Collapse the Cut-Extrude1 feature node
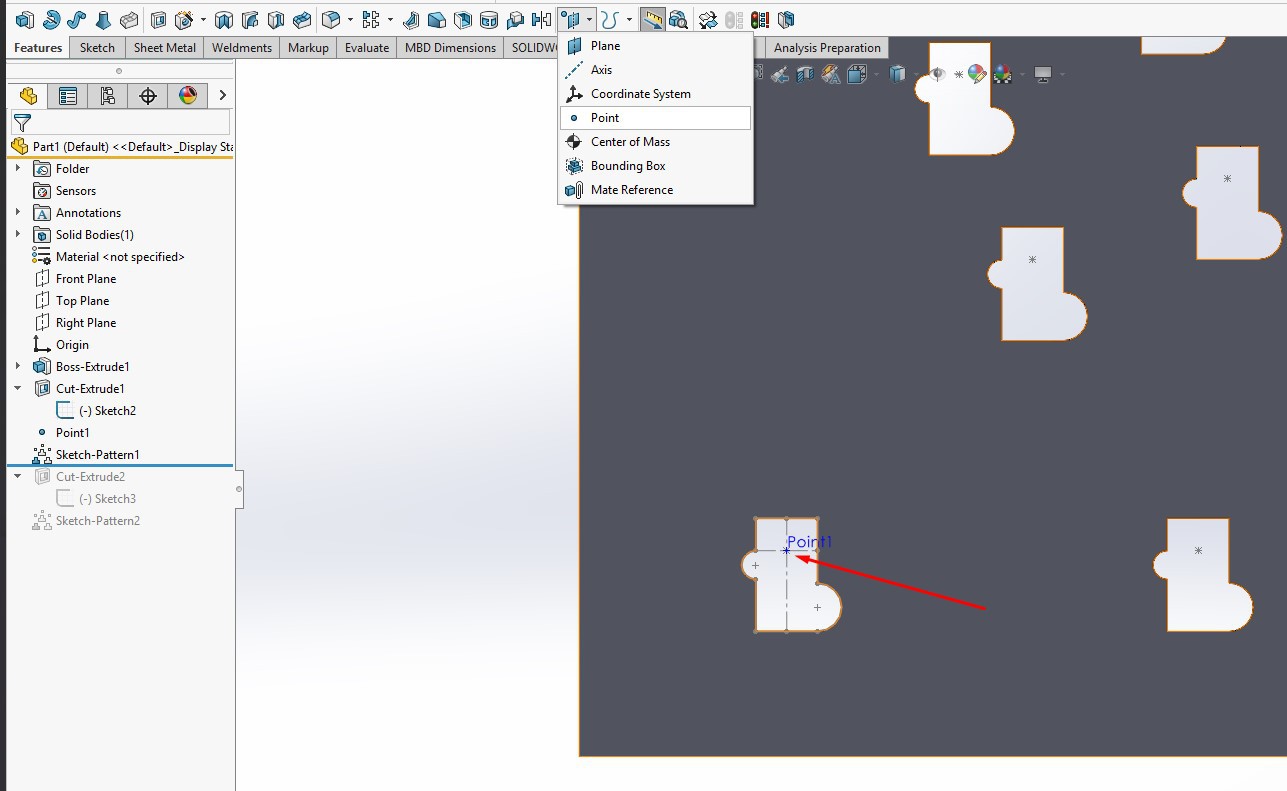Image resolution: width=1287 pixels, height=791 pixels. click(18, 389)
